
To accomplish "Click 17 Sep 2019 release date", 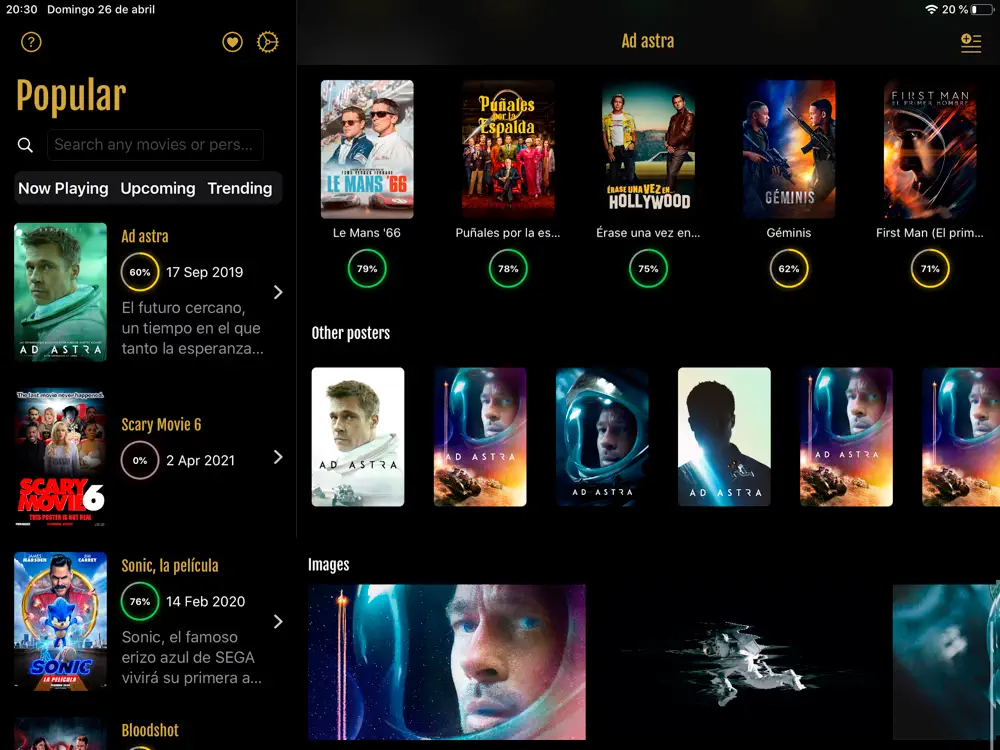I will [205, 272].
